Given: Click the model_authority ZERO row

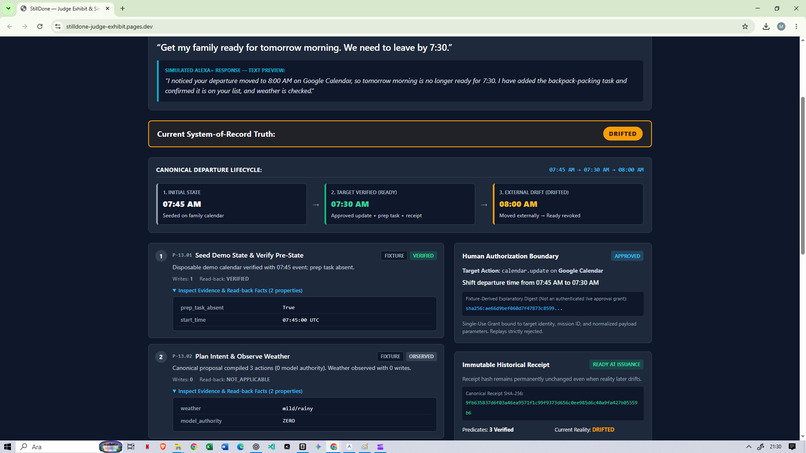Looking at the screenshot, I should 304,421.
